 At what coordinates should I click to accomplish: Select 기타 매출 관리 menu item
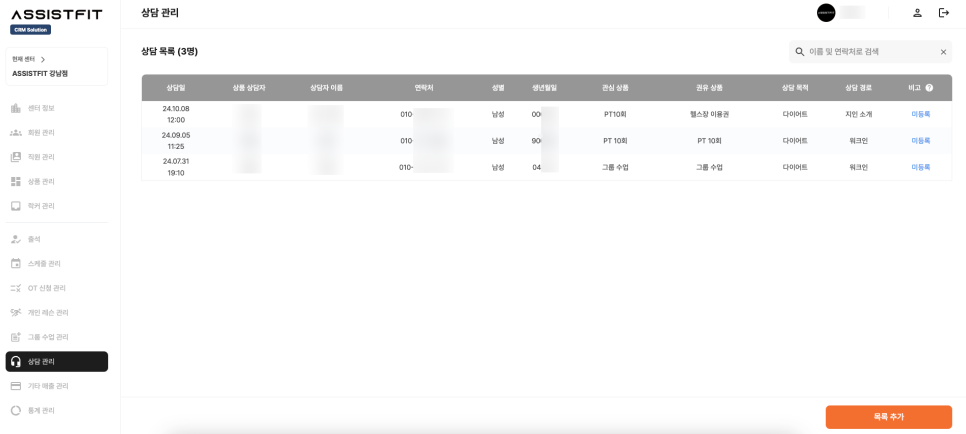[x=48, y=386]
